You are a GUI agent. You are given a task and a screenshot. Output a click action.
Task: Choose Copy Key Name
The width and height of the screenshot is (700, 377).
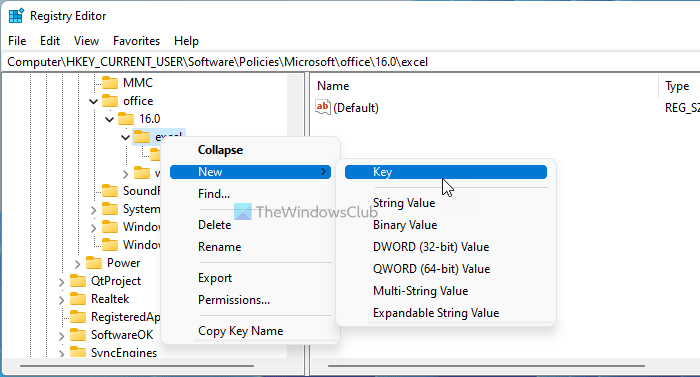250,331
